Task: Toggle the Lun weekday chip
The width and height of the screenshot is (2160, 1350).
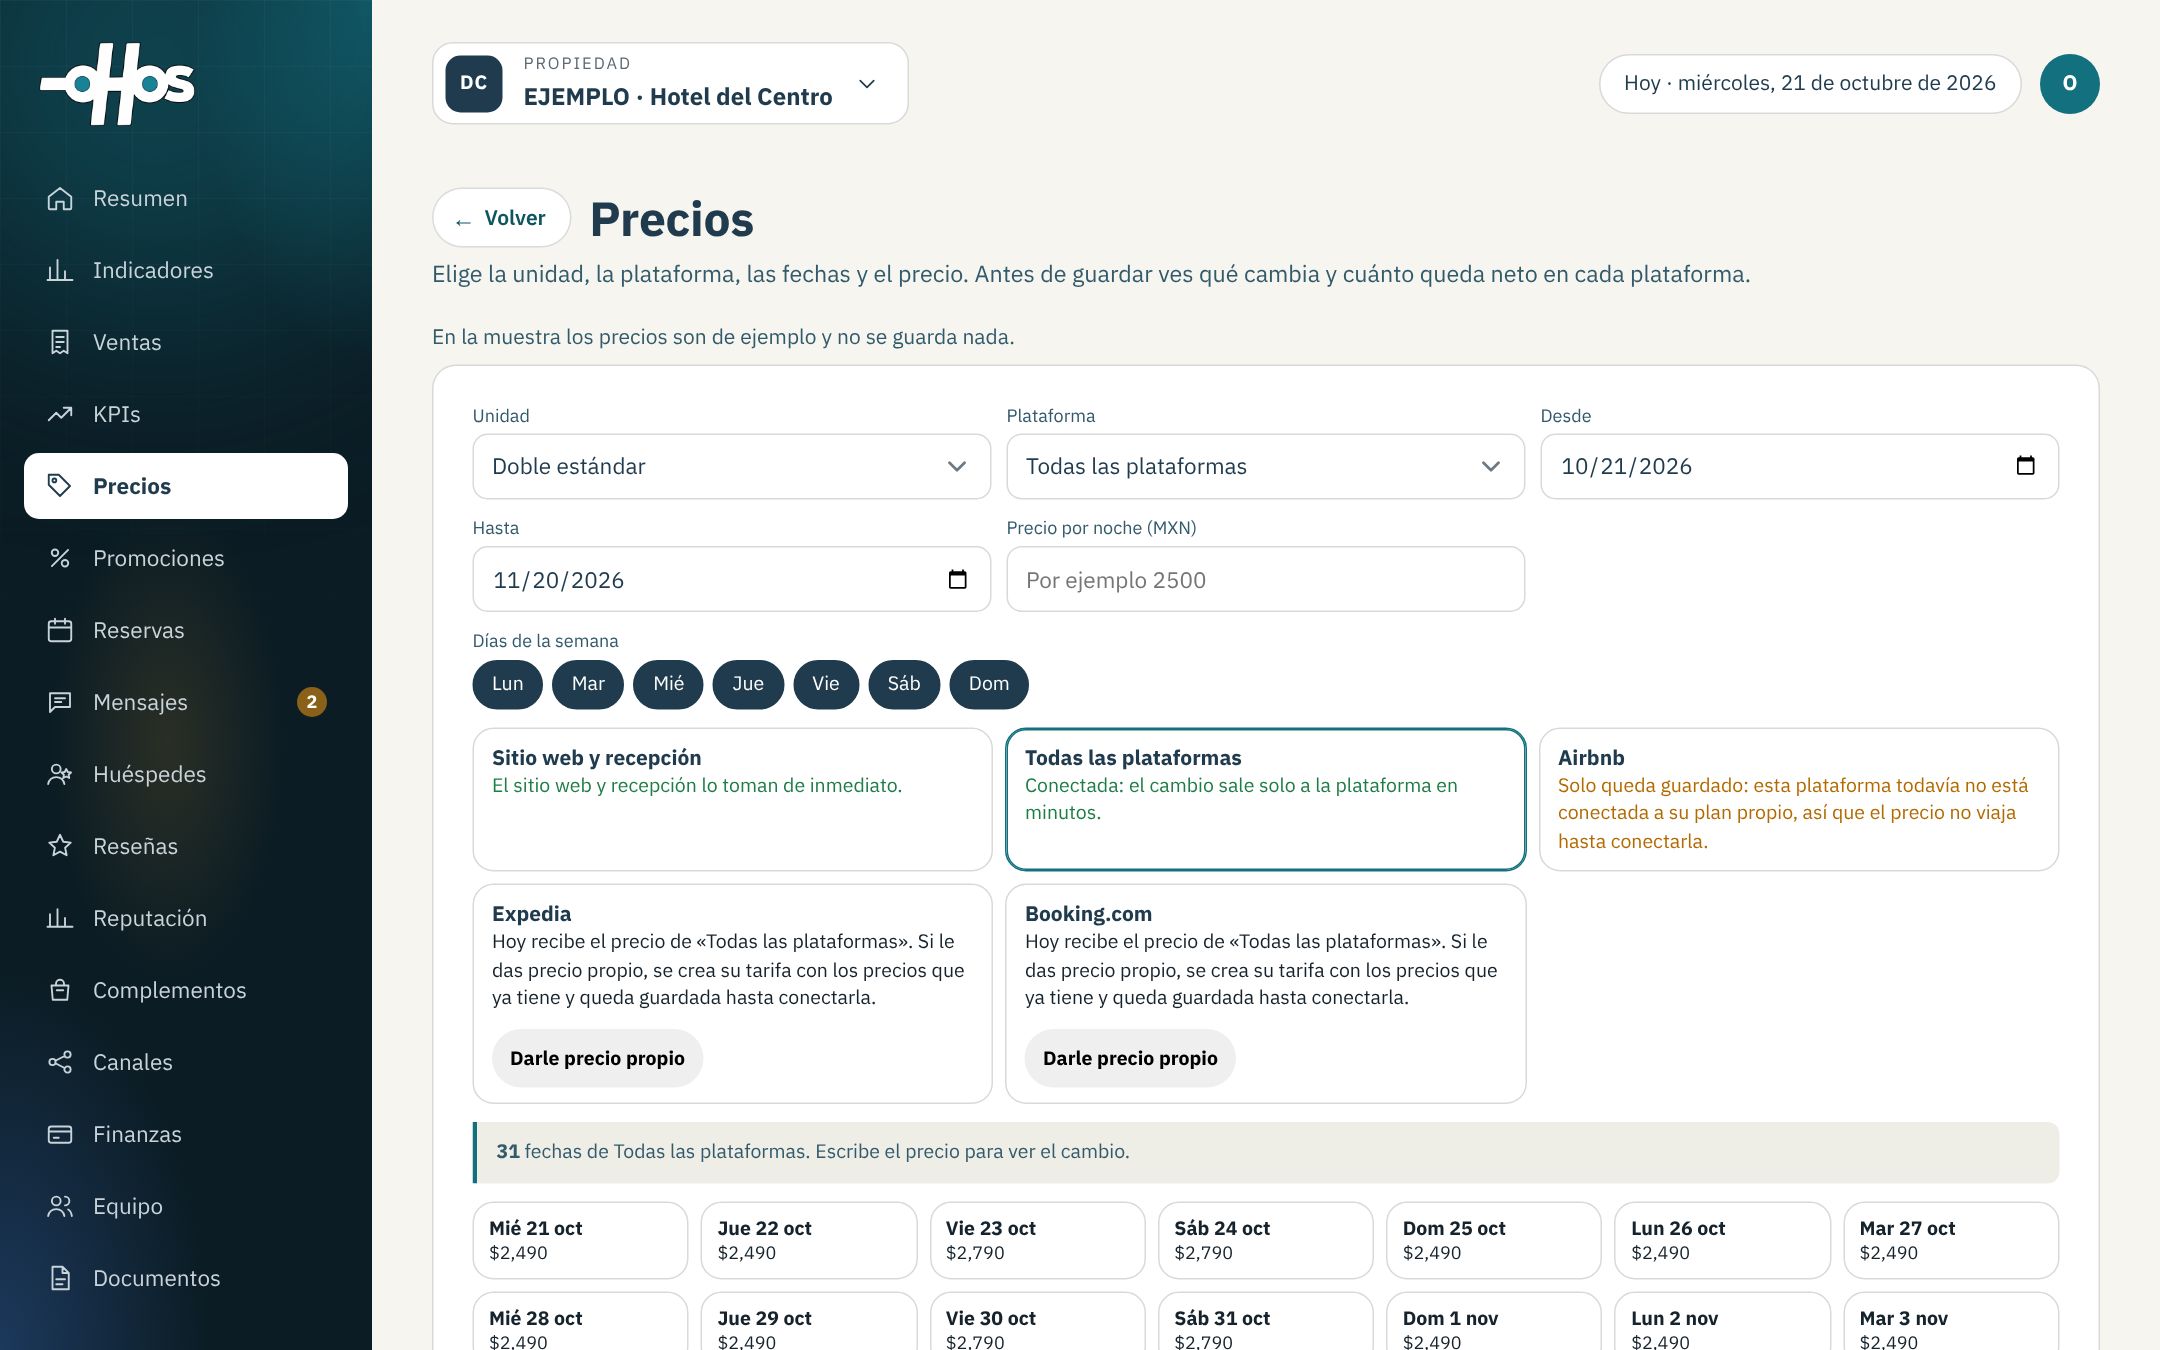Action: tap(507, 684)
